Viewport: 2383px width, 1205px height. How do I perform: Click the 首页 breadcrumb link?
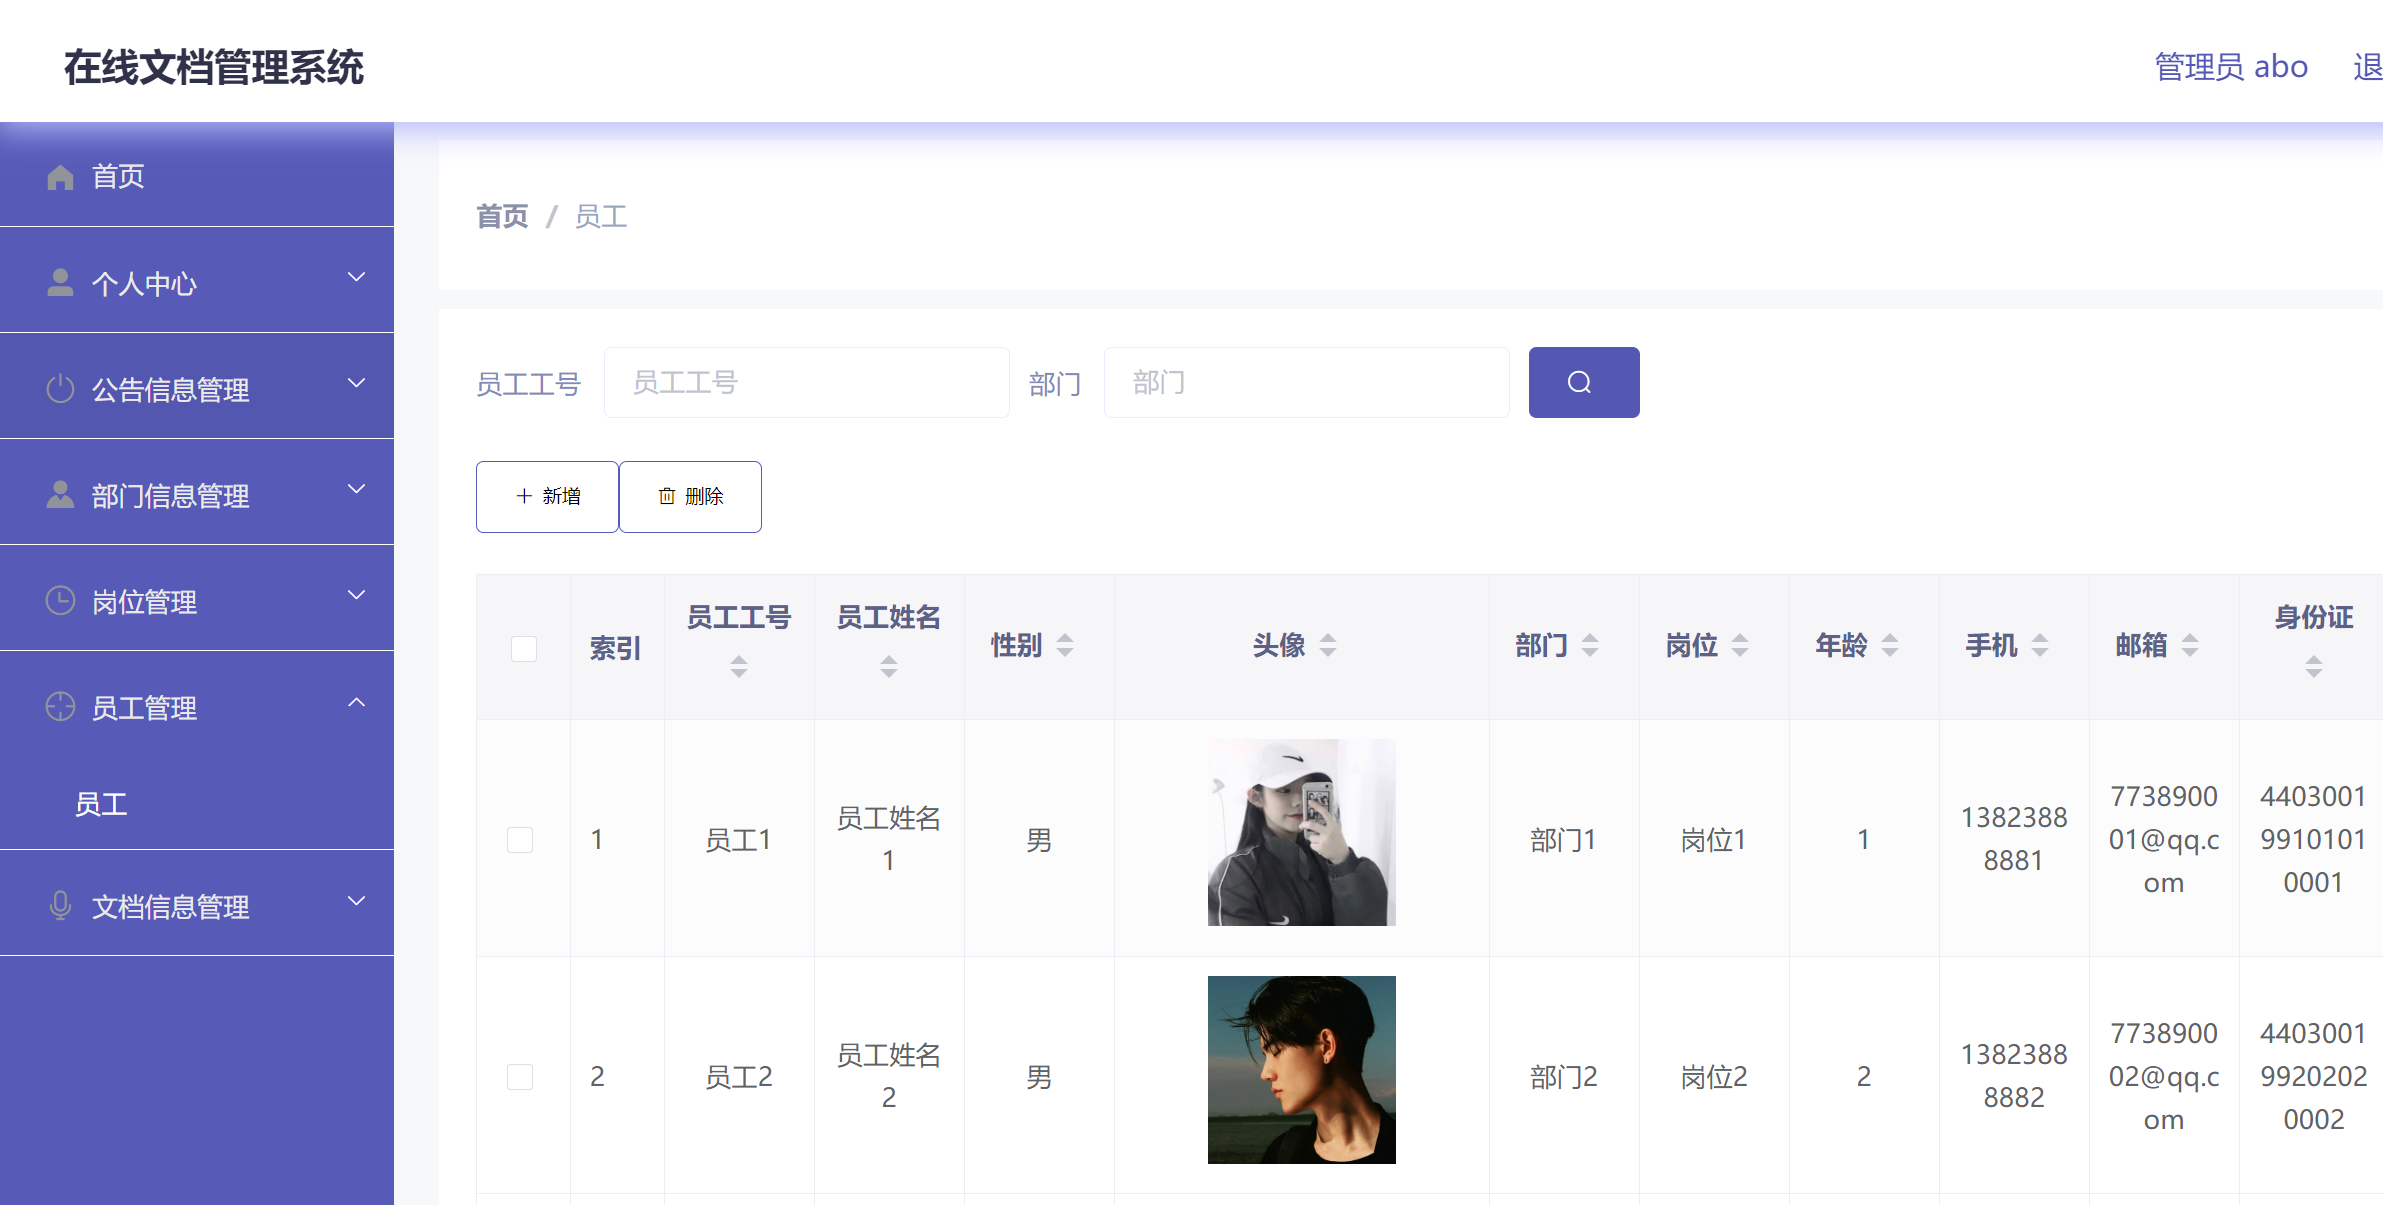pos(502,217)
